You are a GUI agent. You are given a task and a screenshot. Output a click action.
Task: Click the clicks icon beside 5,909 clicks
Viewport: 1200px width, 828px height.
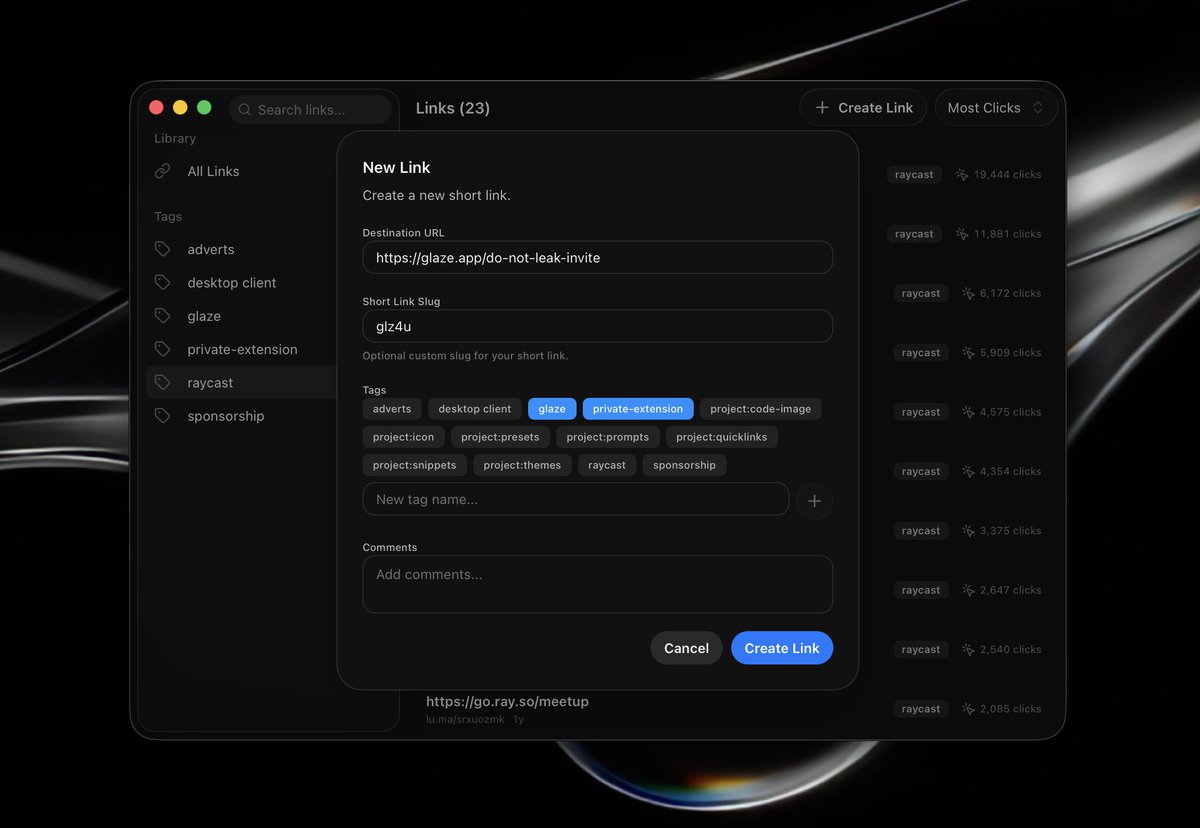point(968,352)
